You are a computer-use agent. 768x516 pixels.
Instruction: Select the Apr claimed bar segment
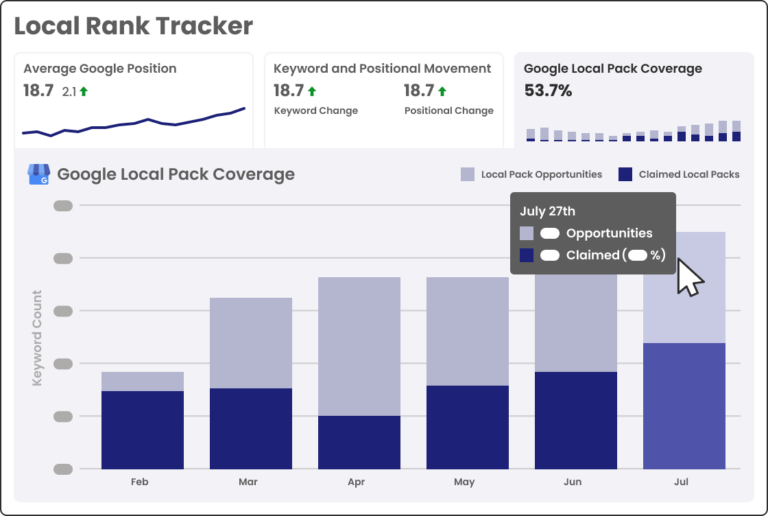[359, 442]
